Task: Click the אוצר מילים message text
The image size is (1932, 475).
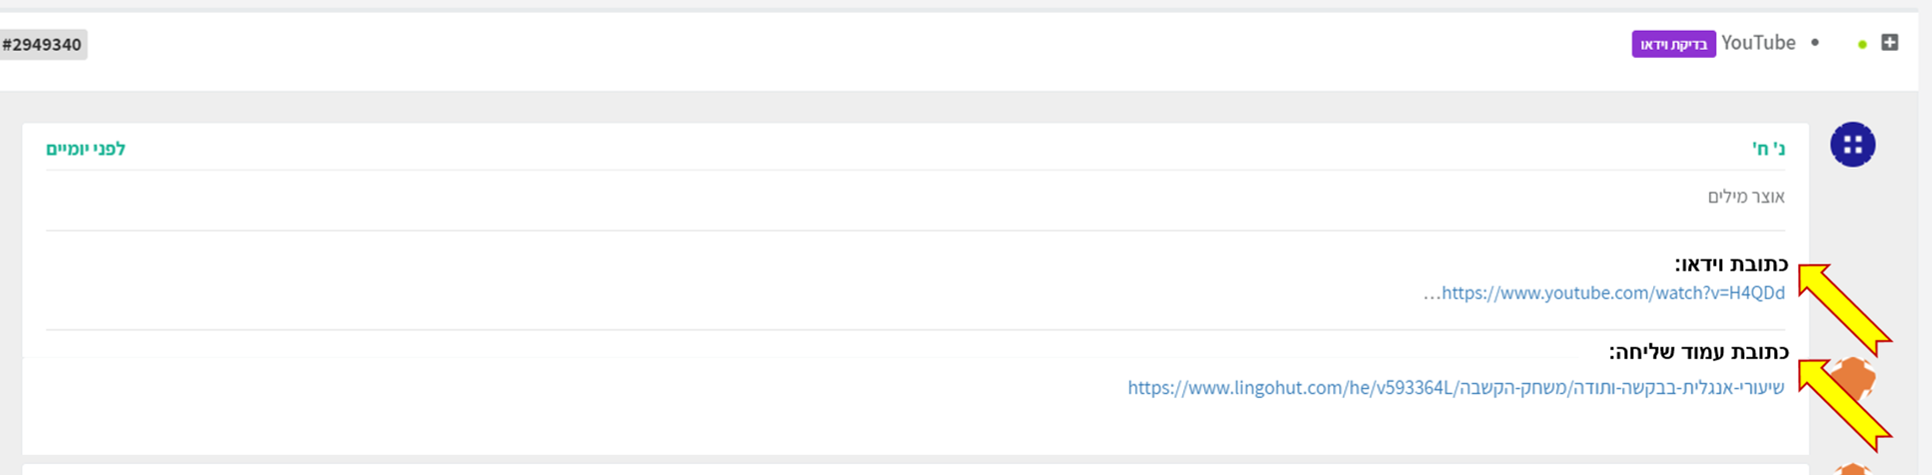Action: pos(1746,196)
